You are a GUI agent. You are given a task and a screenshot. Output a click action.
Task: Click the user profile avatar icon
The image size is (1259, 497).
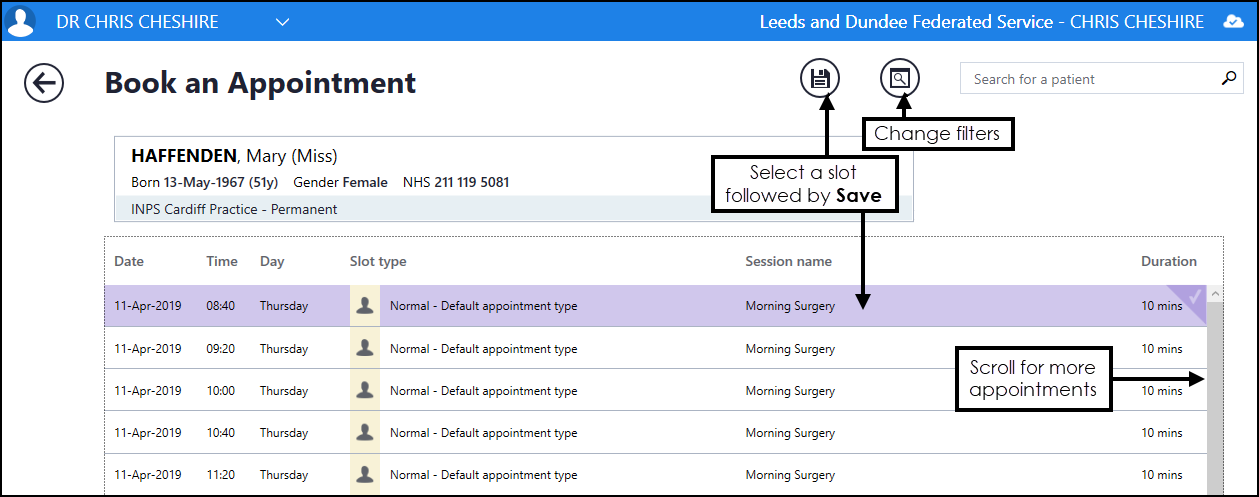pyautogui.click(x=21, y=21)
